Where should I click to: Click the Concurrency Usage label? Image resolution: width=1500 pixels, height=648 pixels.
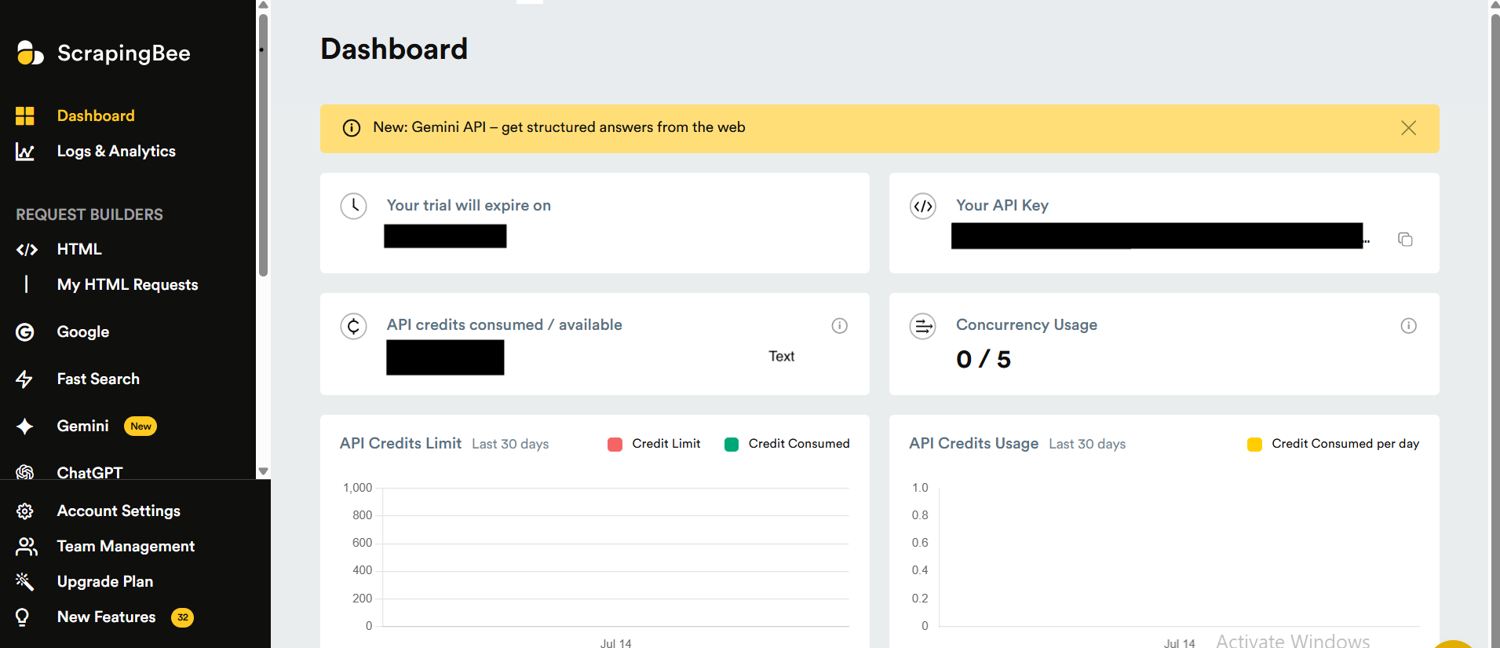(1027, 326)
